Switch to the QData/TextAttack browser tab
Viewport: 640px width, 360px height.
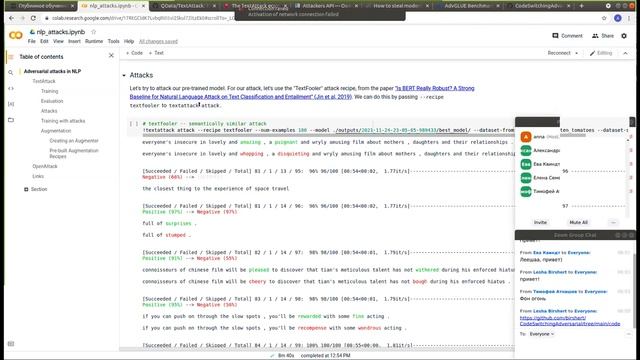pos(184,6)
